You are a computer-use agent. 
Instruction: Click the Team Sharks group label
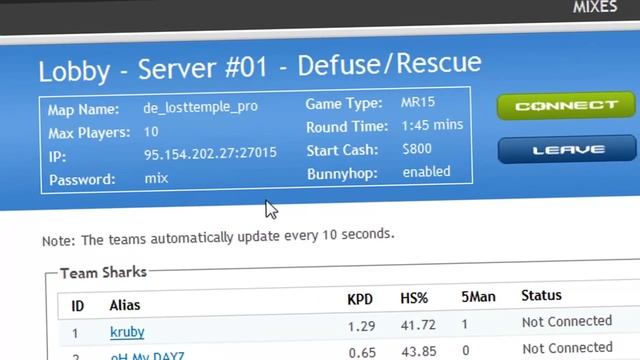click(103, 273)
